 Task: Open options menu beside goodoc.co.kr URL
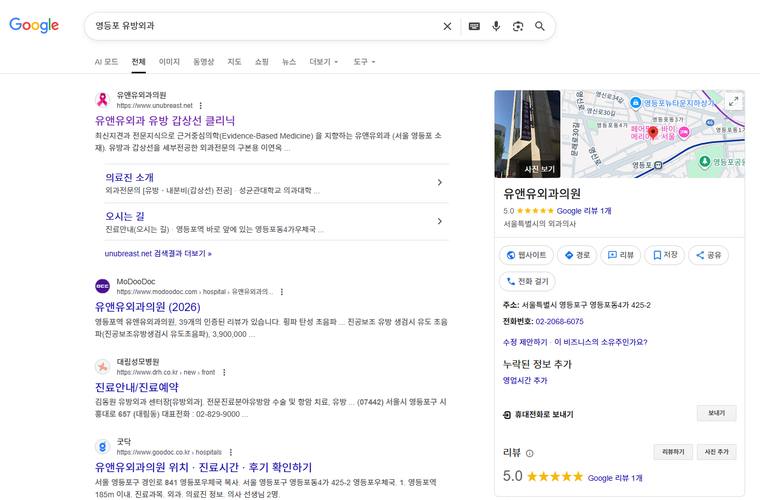click(231, 452)
